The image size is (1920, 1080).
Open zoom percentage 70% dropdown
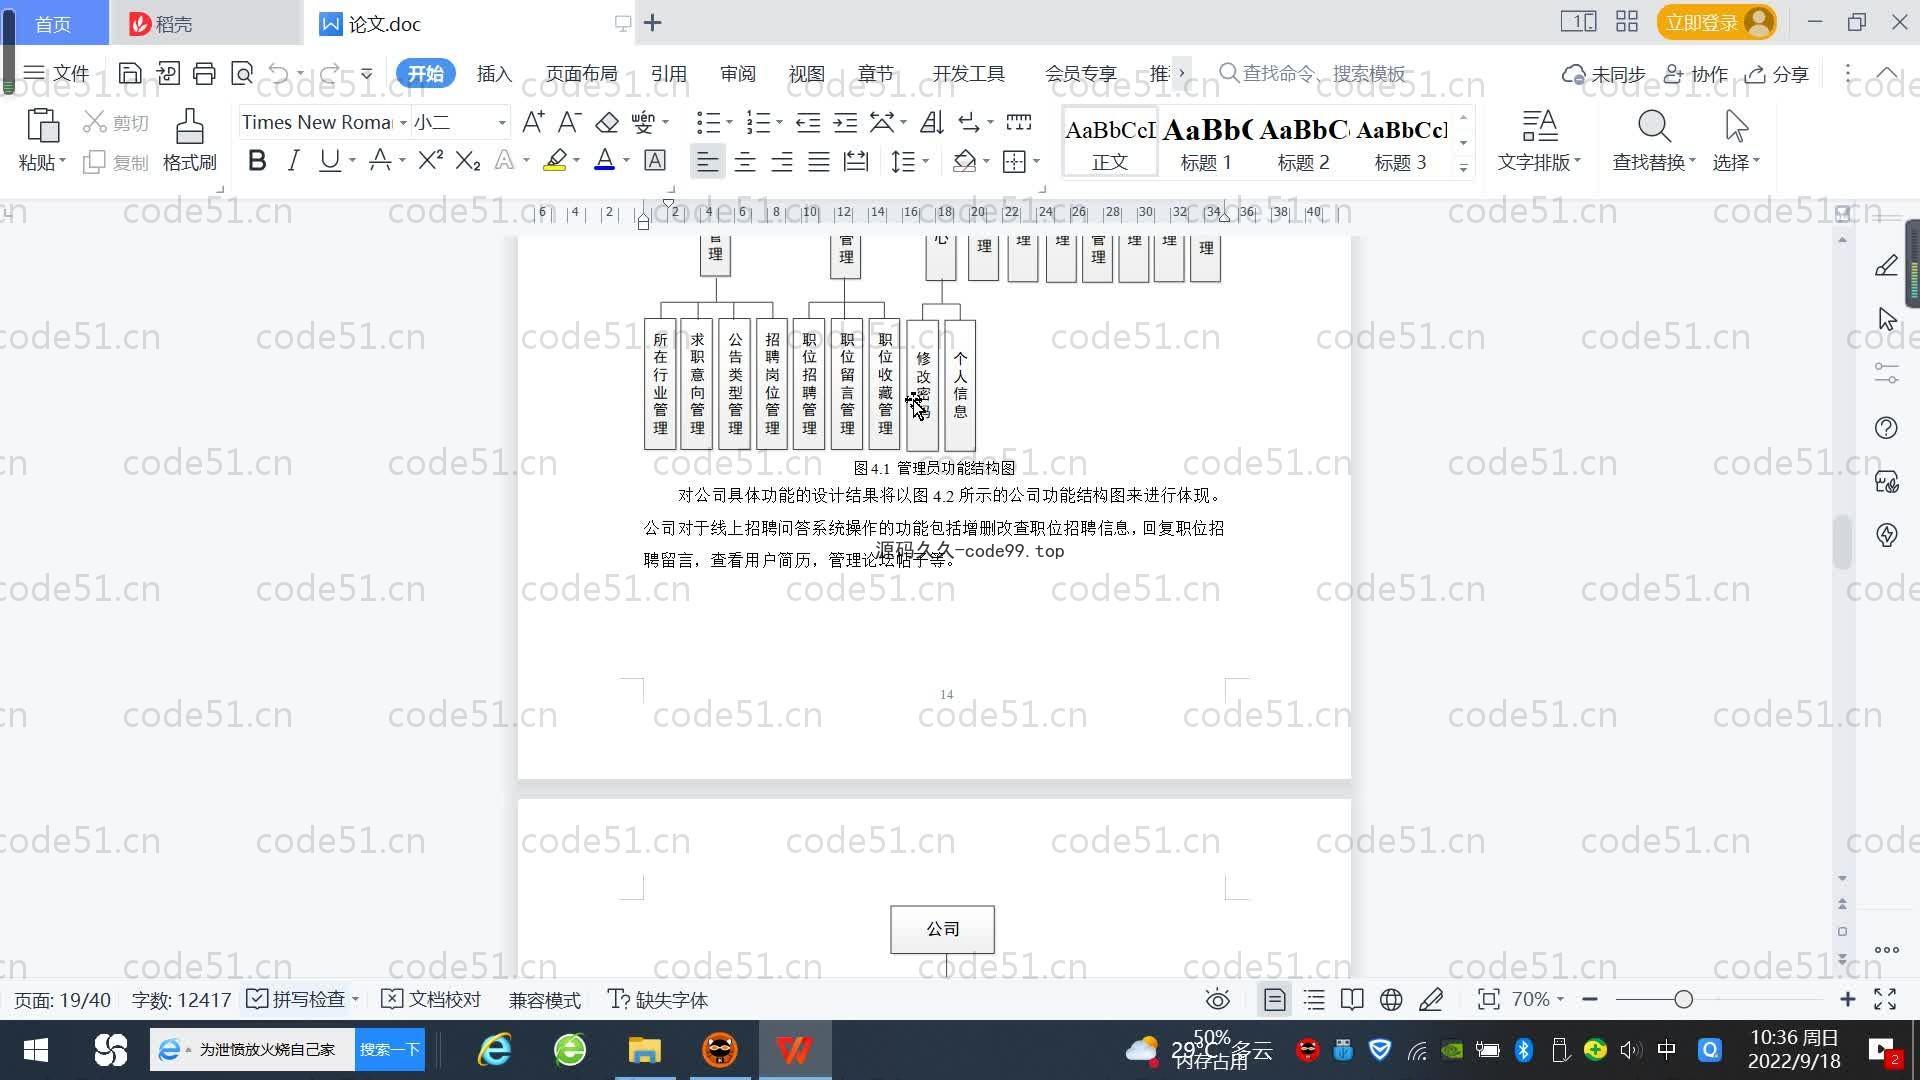[x=1538, y=1000]
